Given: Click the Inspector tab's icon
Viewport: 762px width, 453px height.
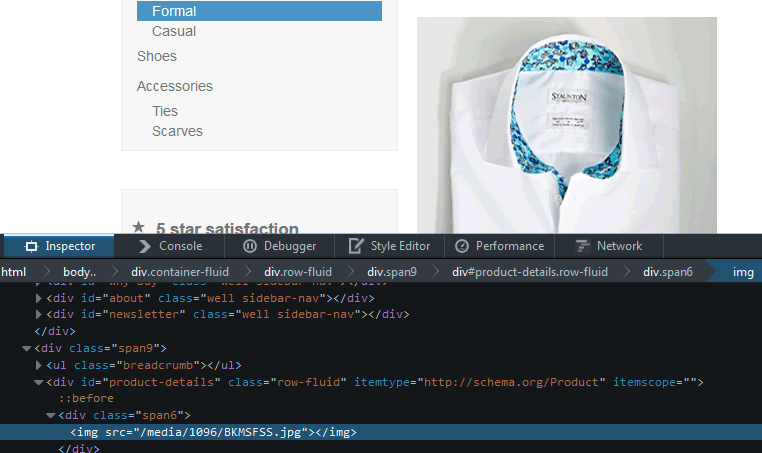Looking at the screenshot, I should pyautogui.click(x=31, y=246).
